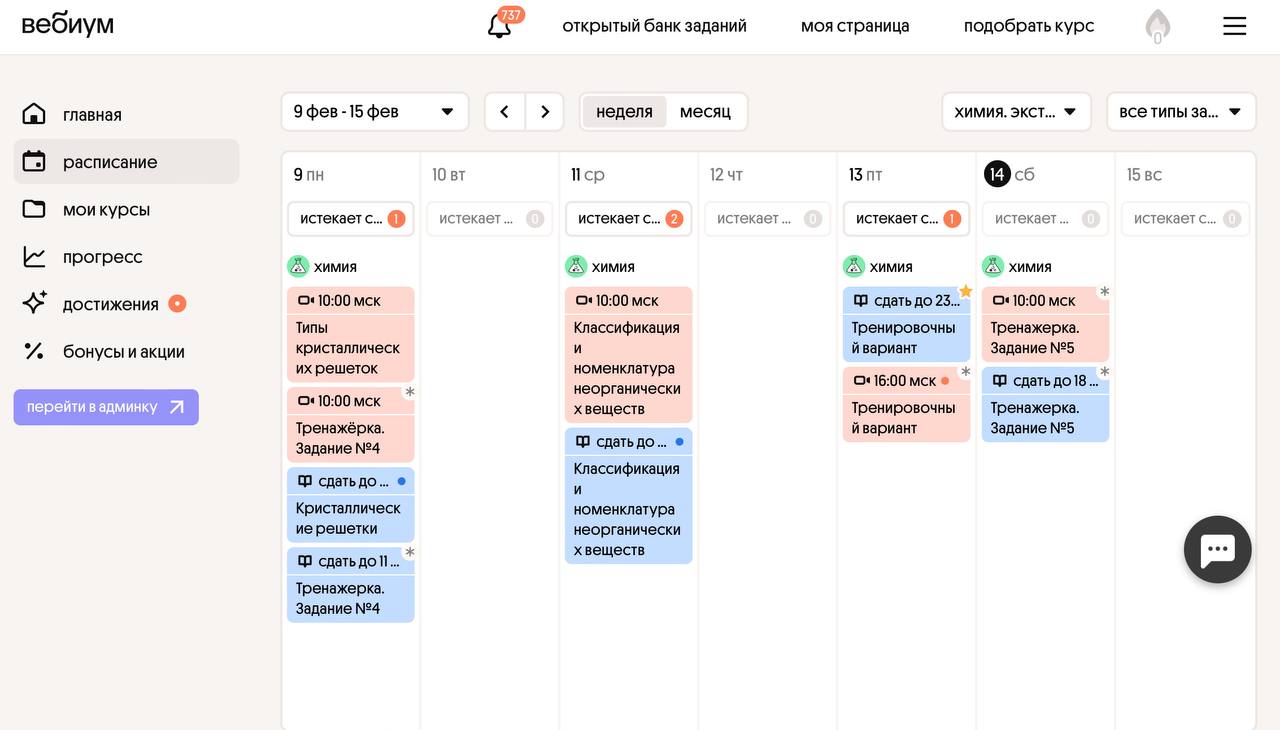Open the все типы заданий dropdown

point(1180,112)
